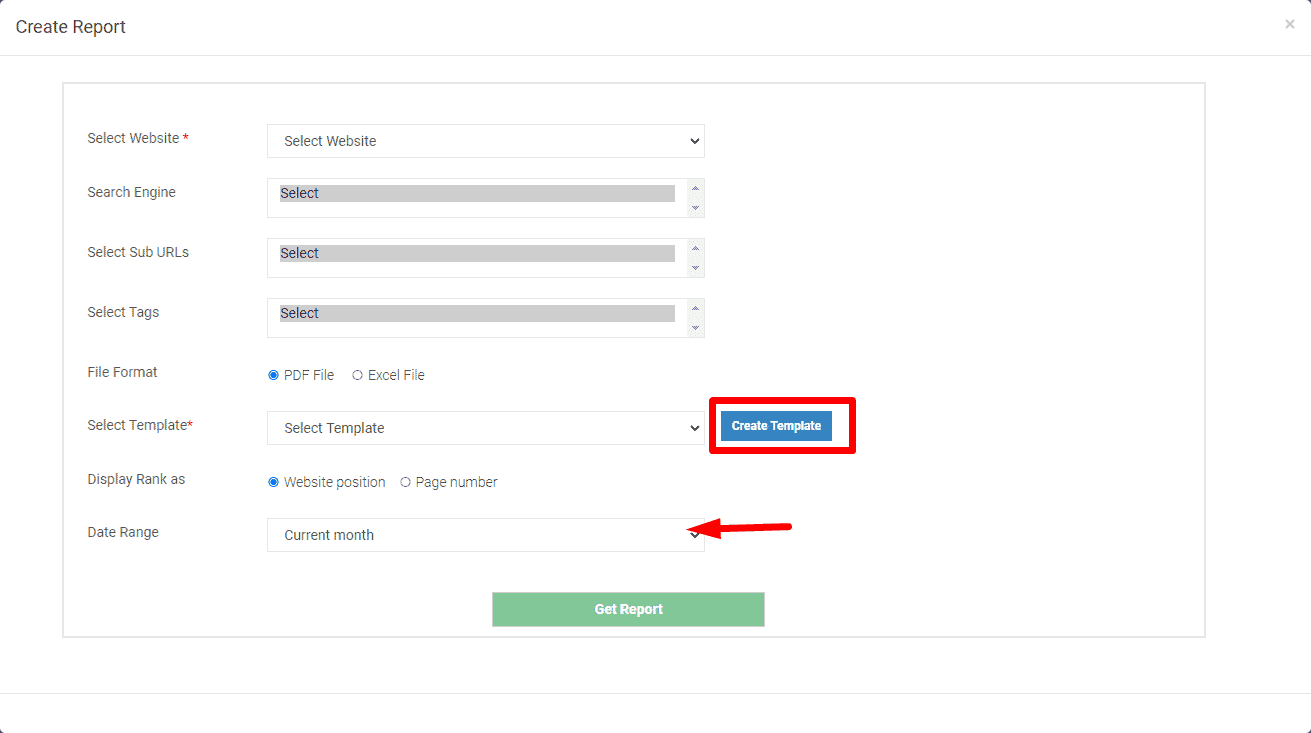Select Website position radio button
1311x733 pixels.
point(274,482)
